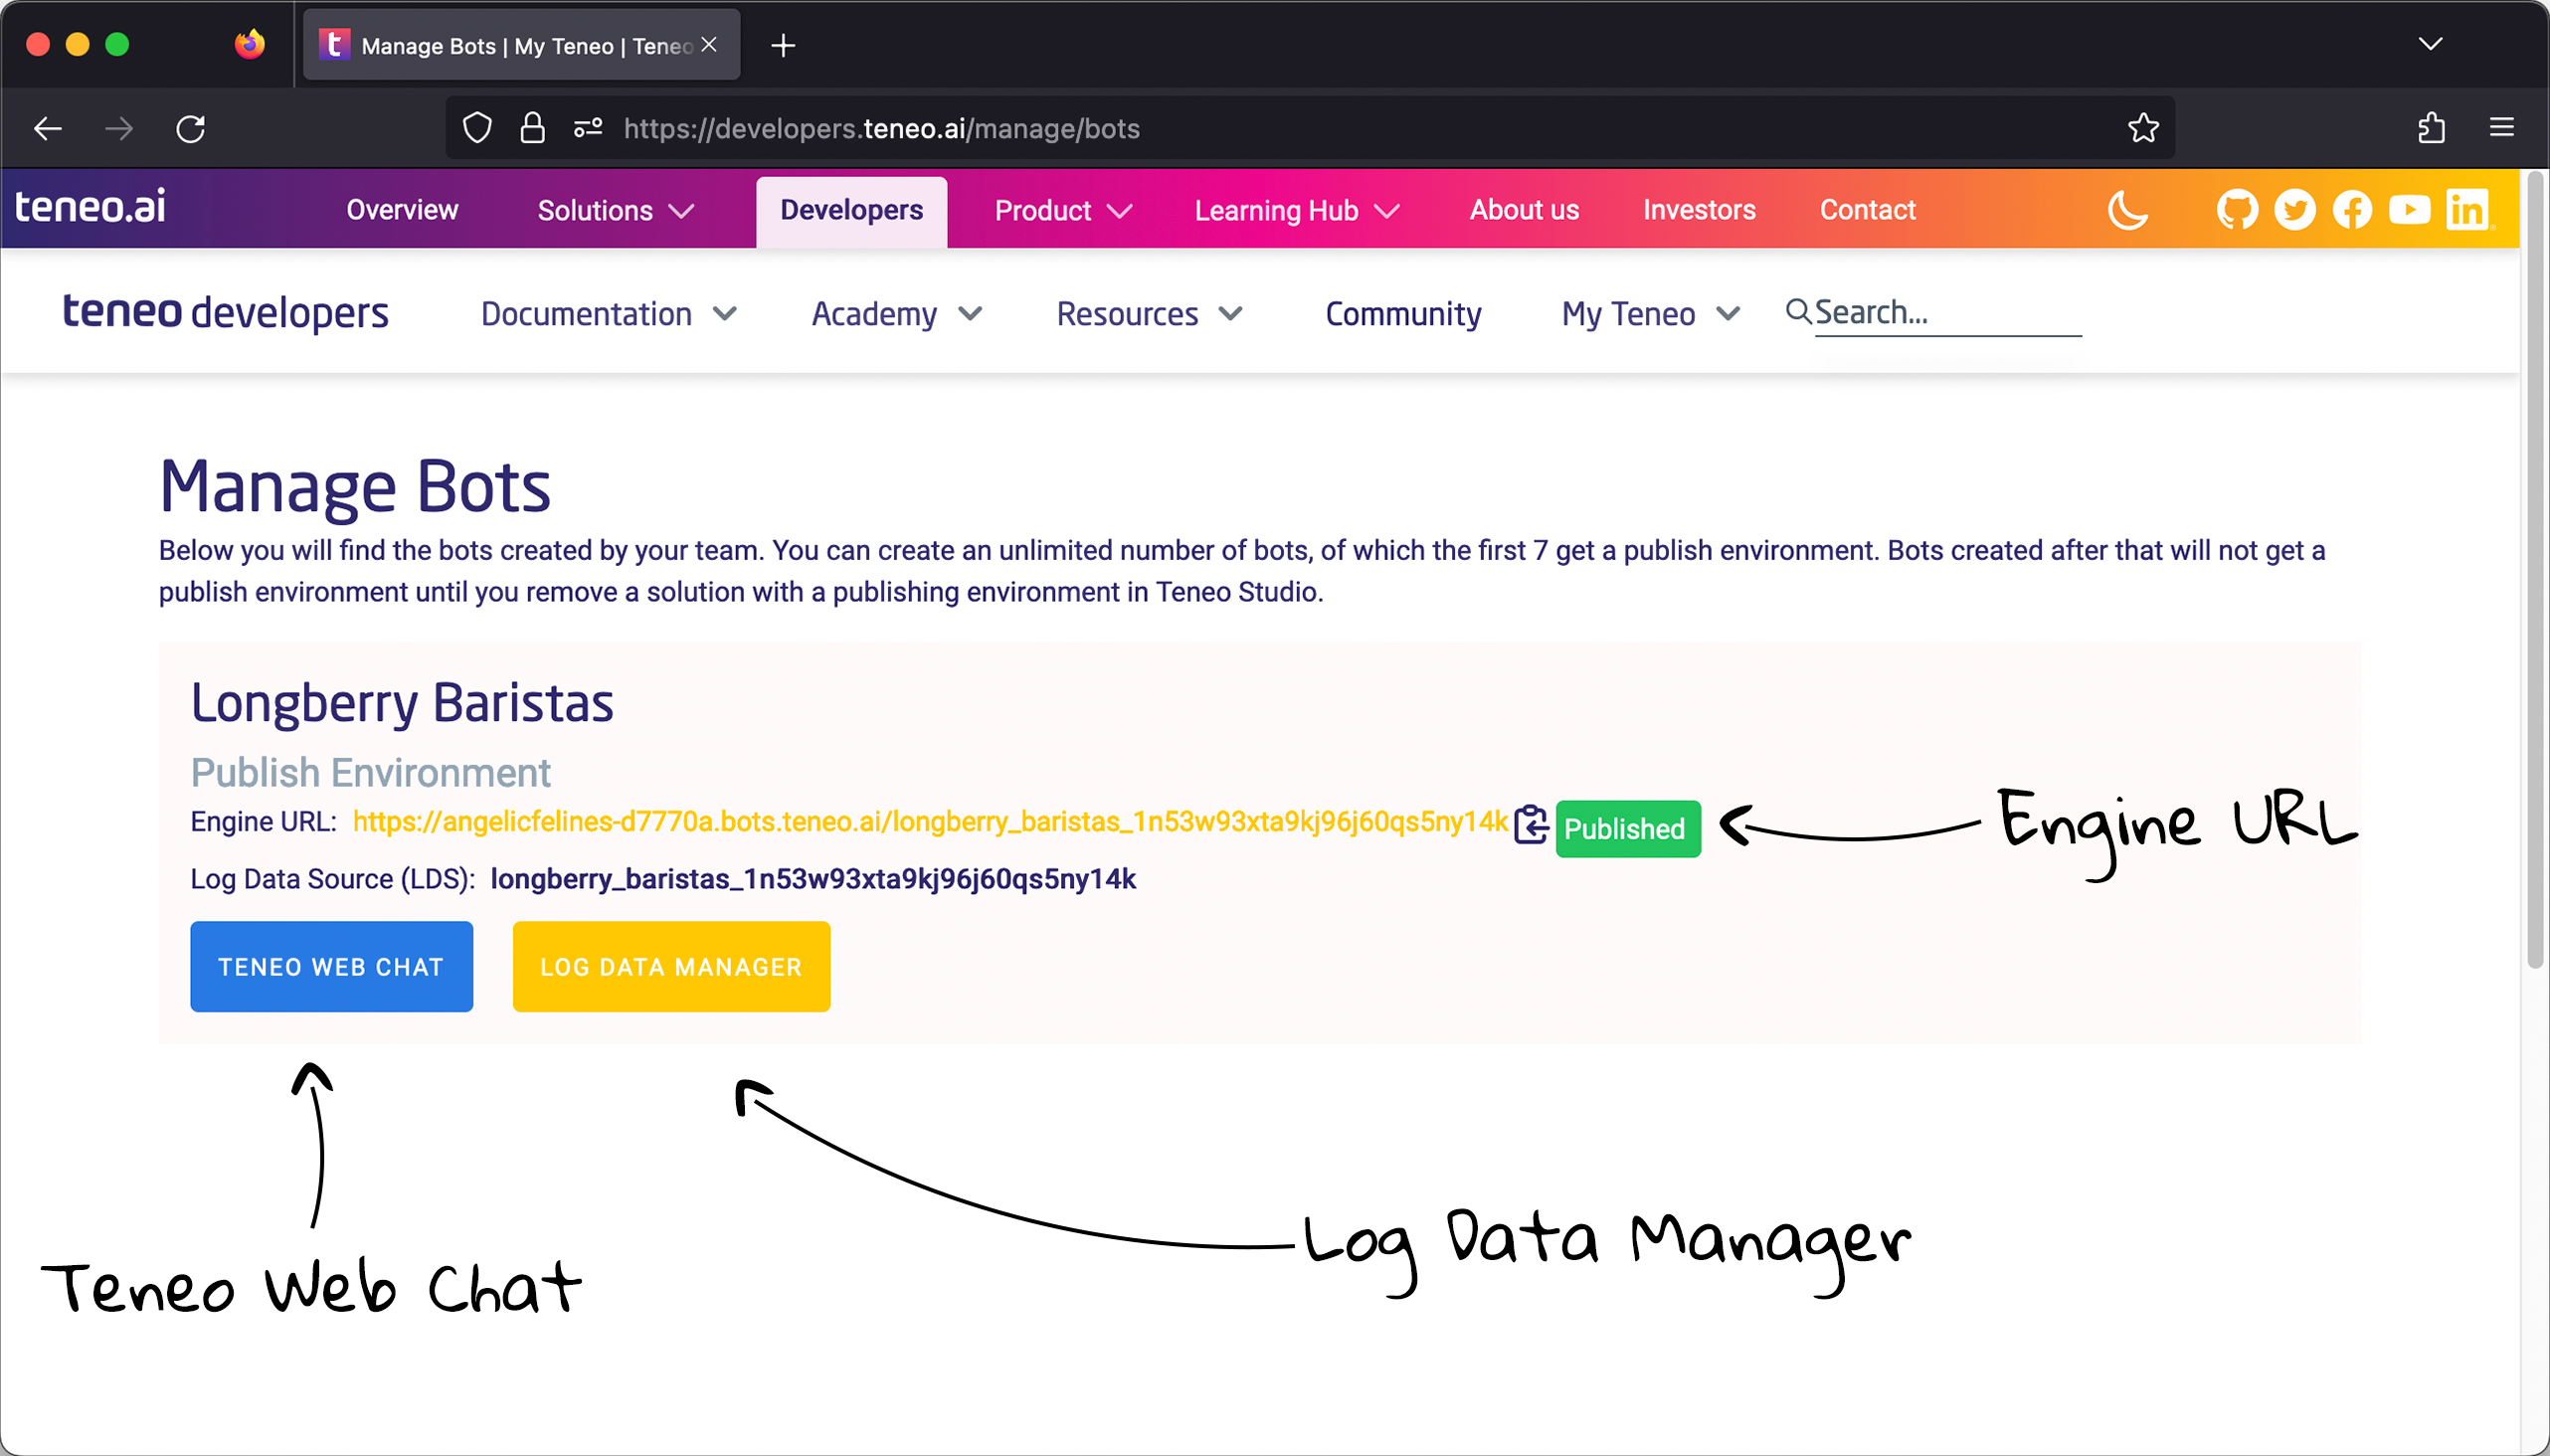Open the Solutions dropdown menu

click(615, 211)
